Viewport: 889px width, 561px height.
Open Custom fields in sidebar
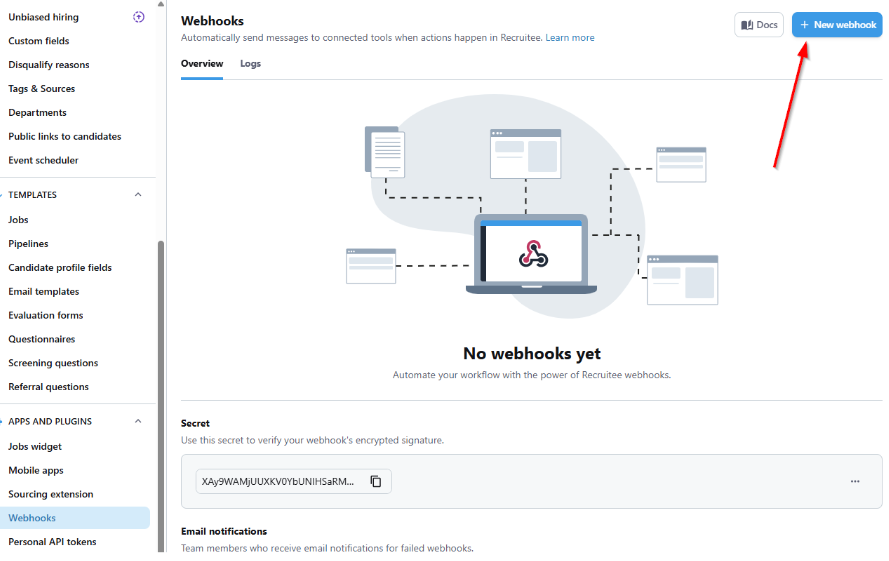click(39, 41)
